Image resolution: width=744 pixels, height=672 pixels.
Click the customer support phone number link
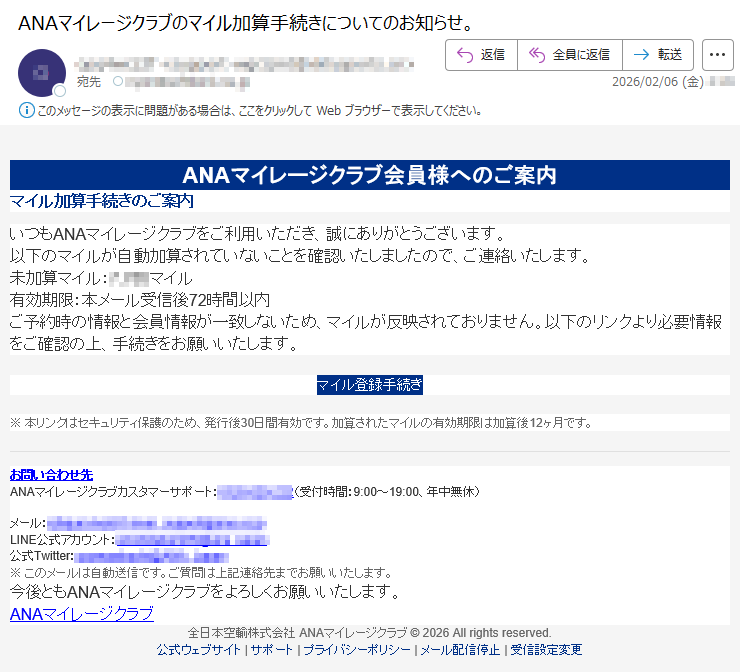254,491
